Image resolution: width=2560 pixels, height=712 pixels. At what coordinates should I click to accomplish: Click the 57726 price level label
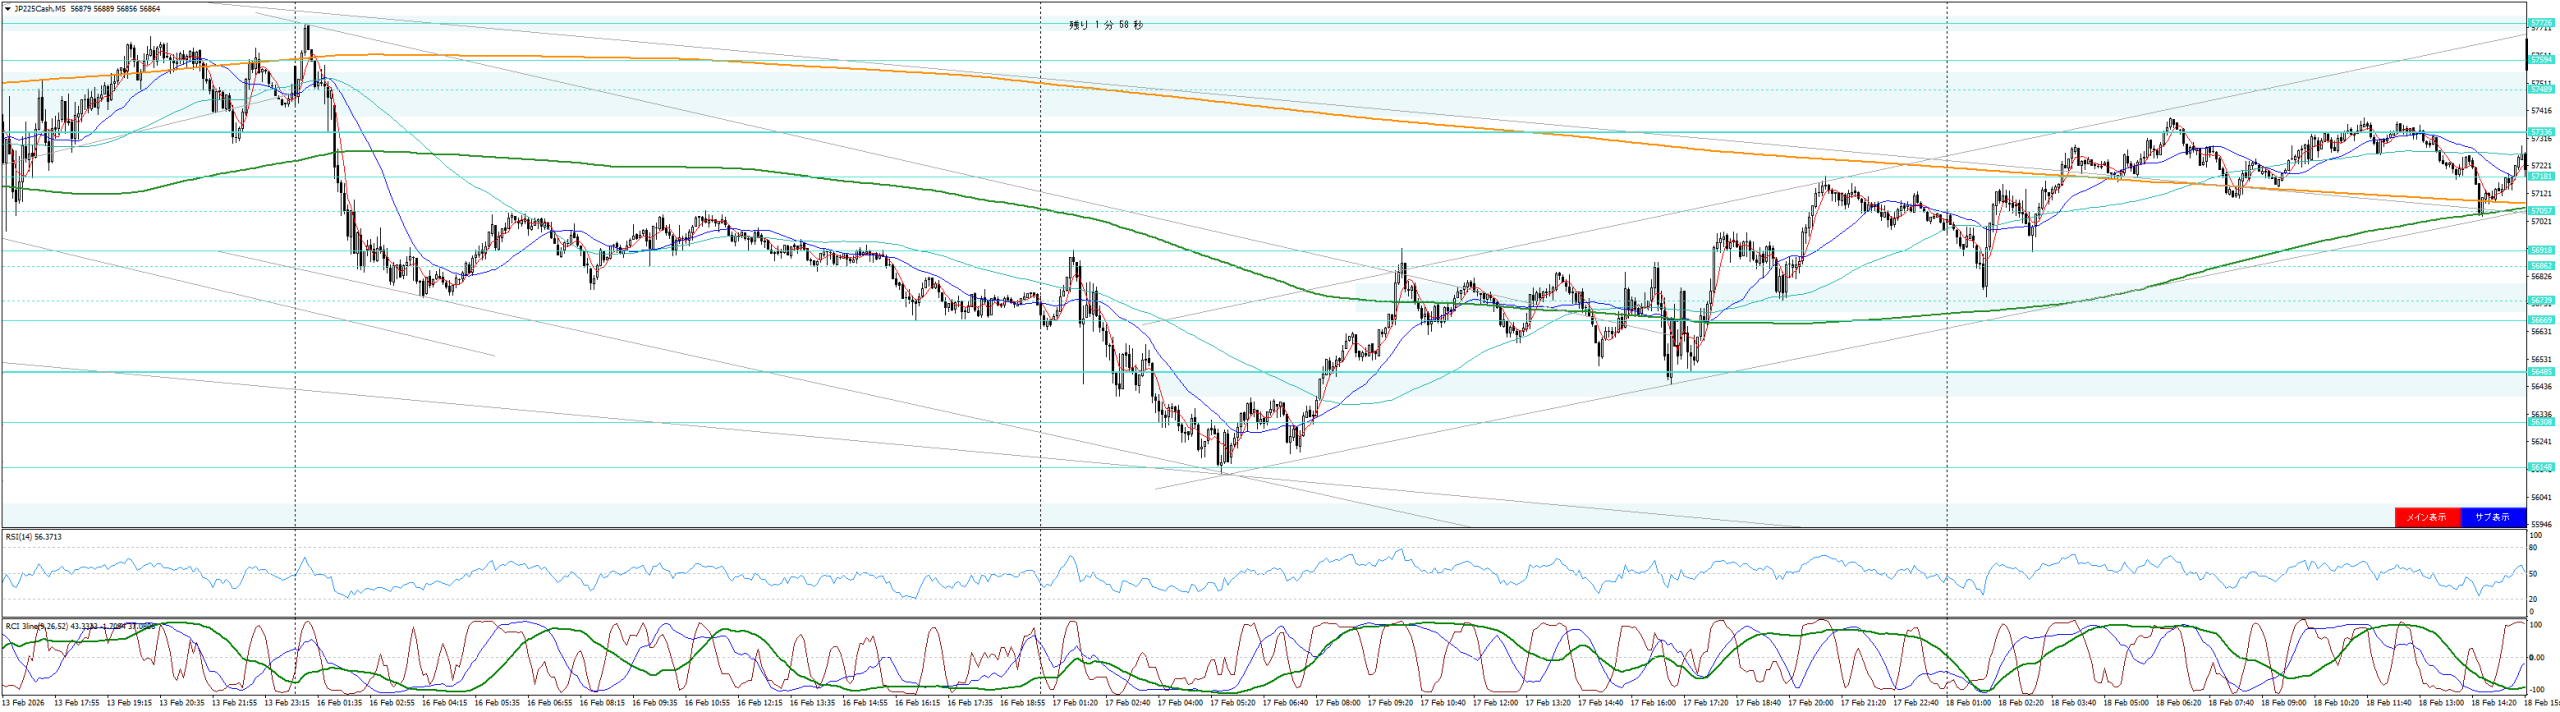click(x=2540, y=22)
